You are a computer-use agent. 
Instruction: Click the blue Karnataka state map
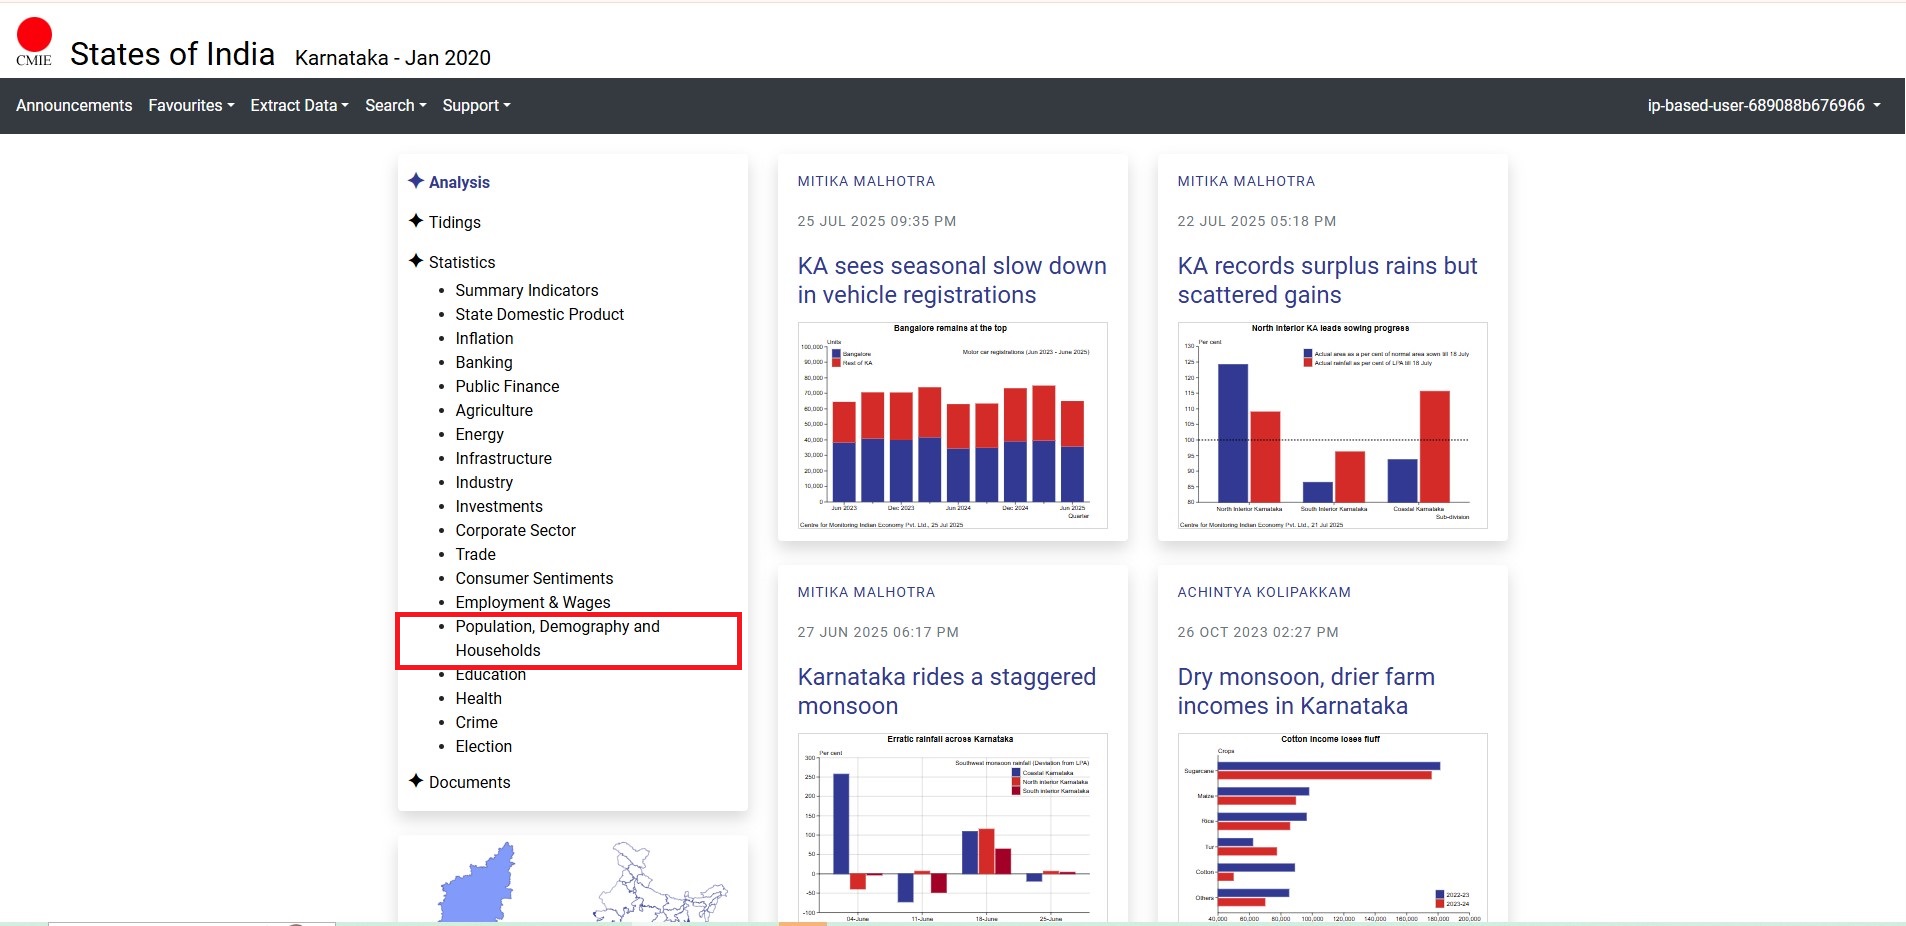coord(479,884)
